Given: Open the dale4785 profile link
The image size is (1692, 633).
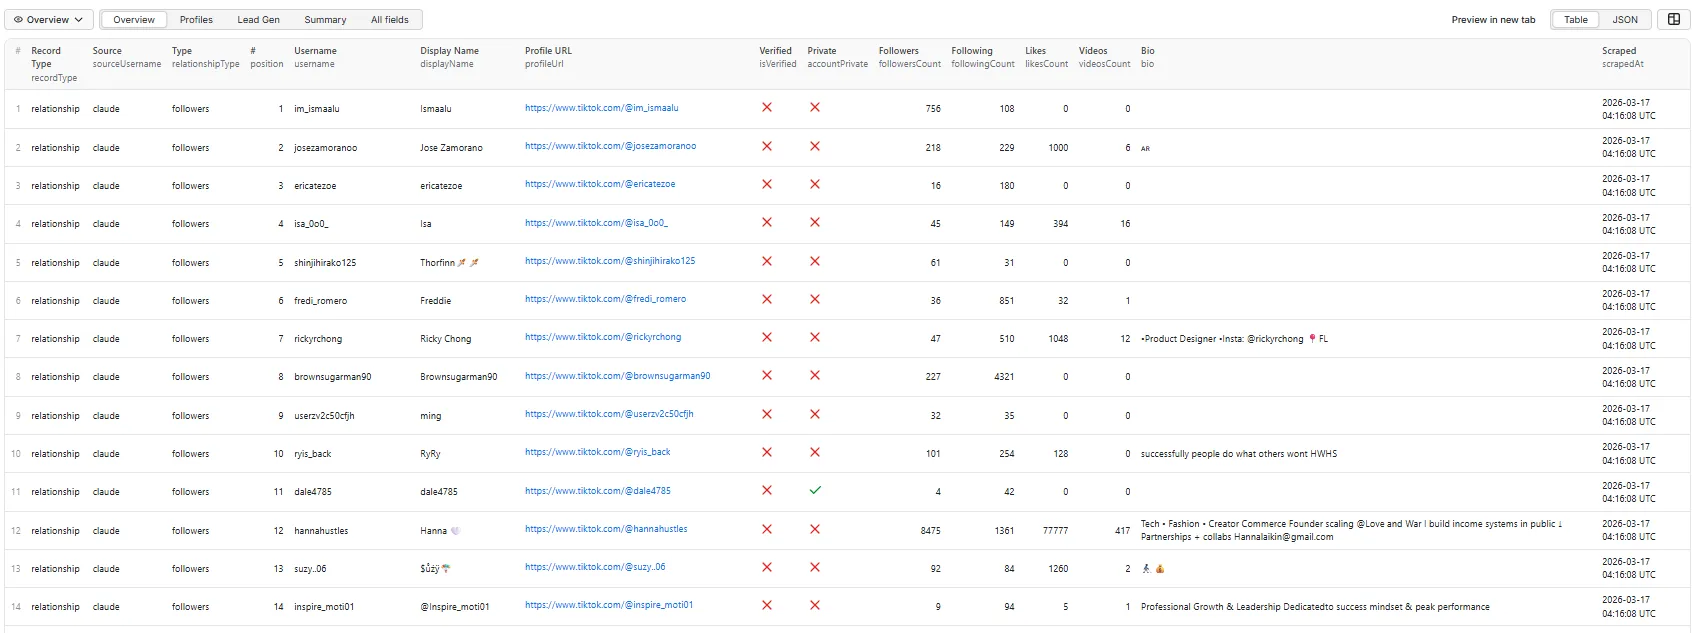Looking at the screenshot, I should click(x=598, y=491).
